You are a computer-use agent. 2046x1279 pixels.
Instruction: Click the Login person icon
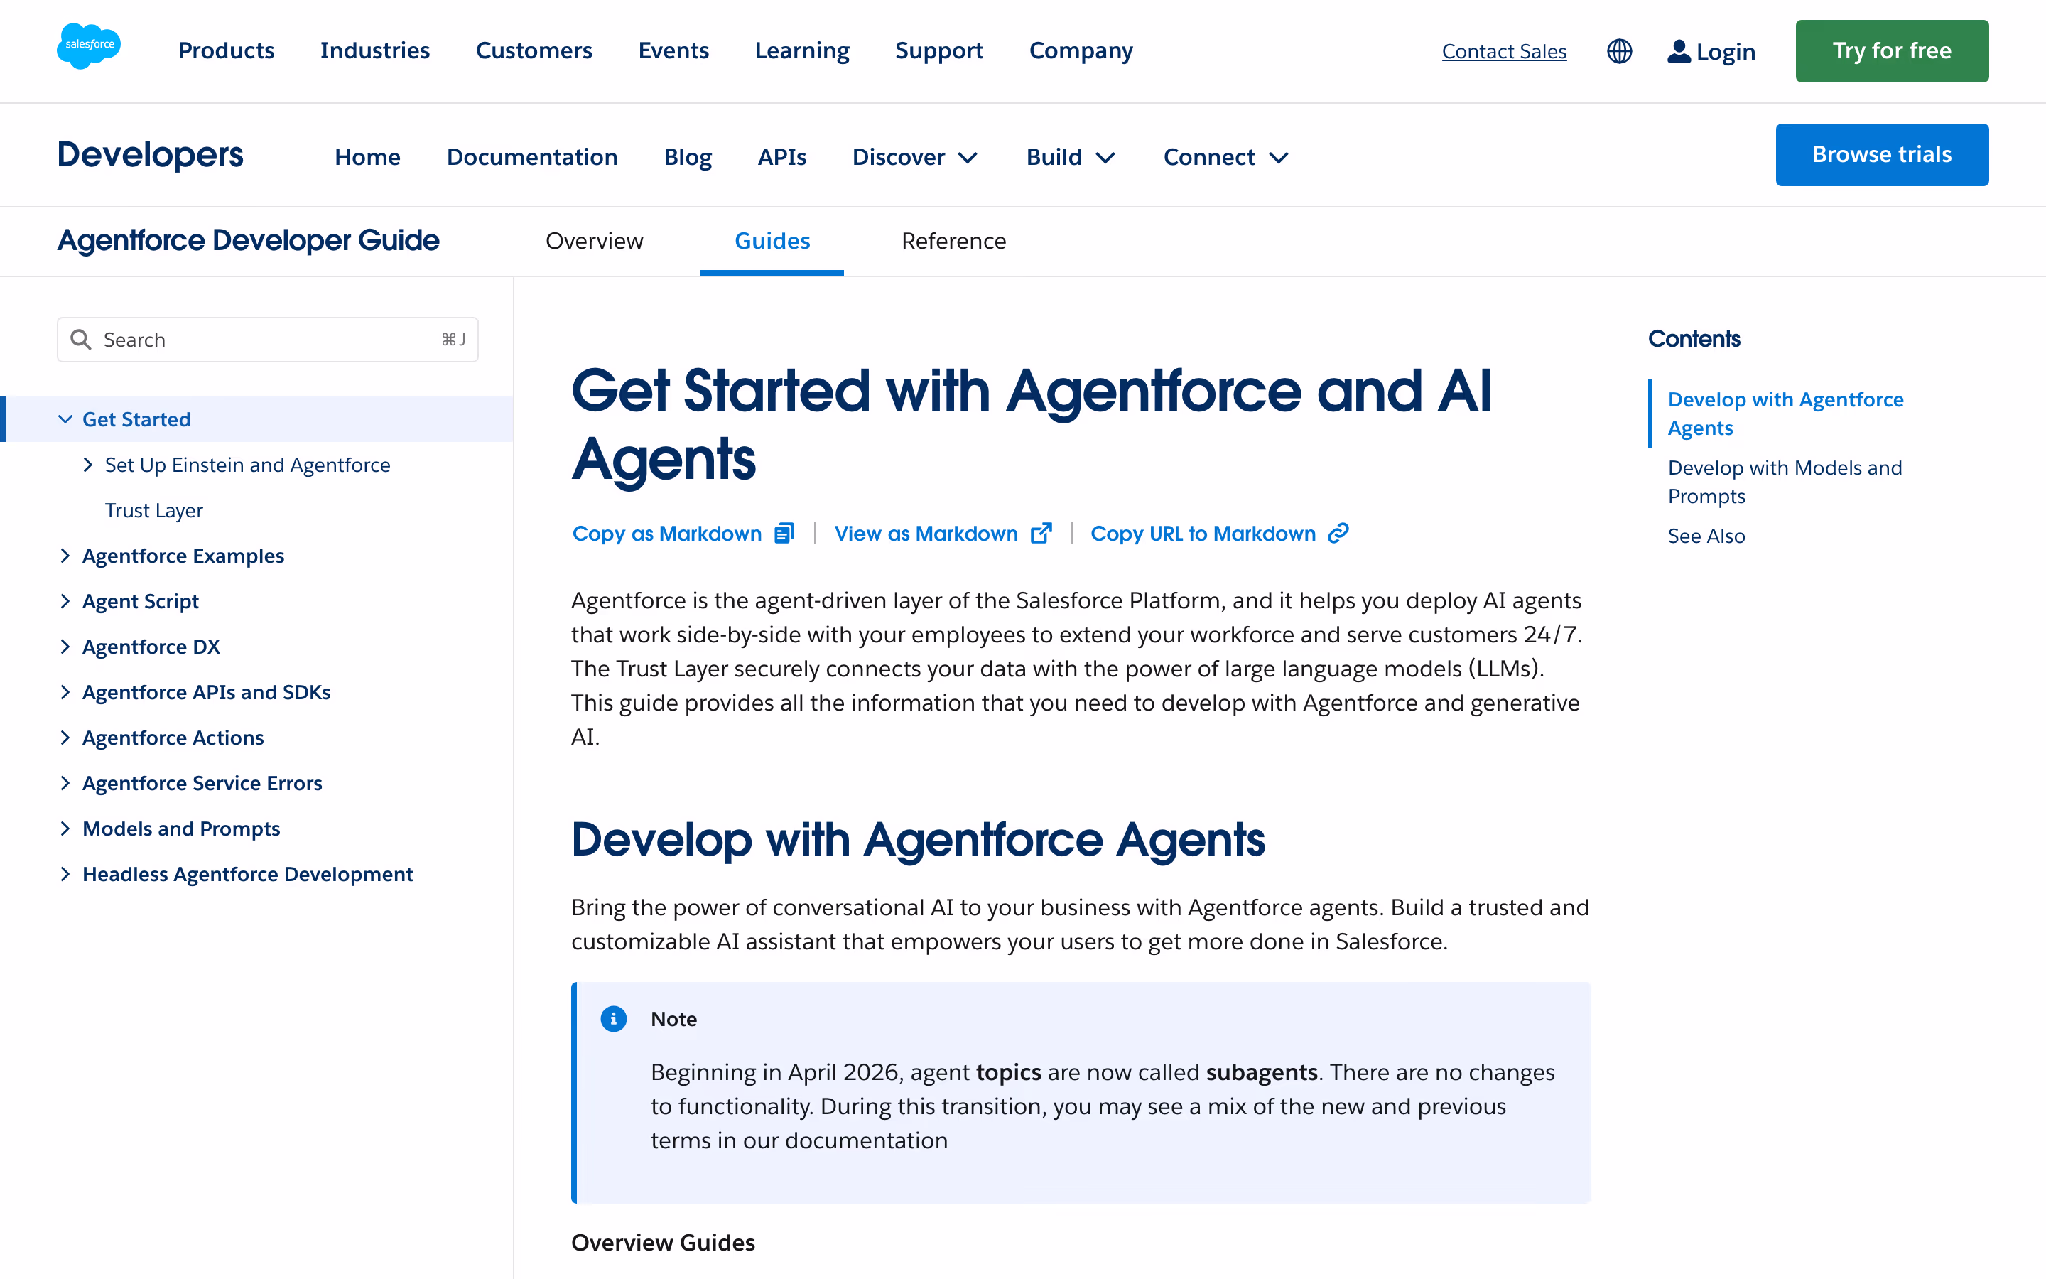tap(1678, 51)
